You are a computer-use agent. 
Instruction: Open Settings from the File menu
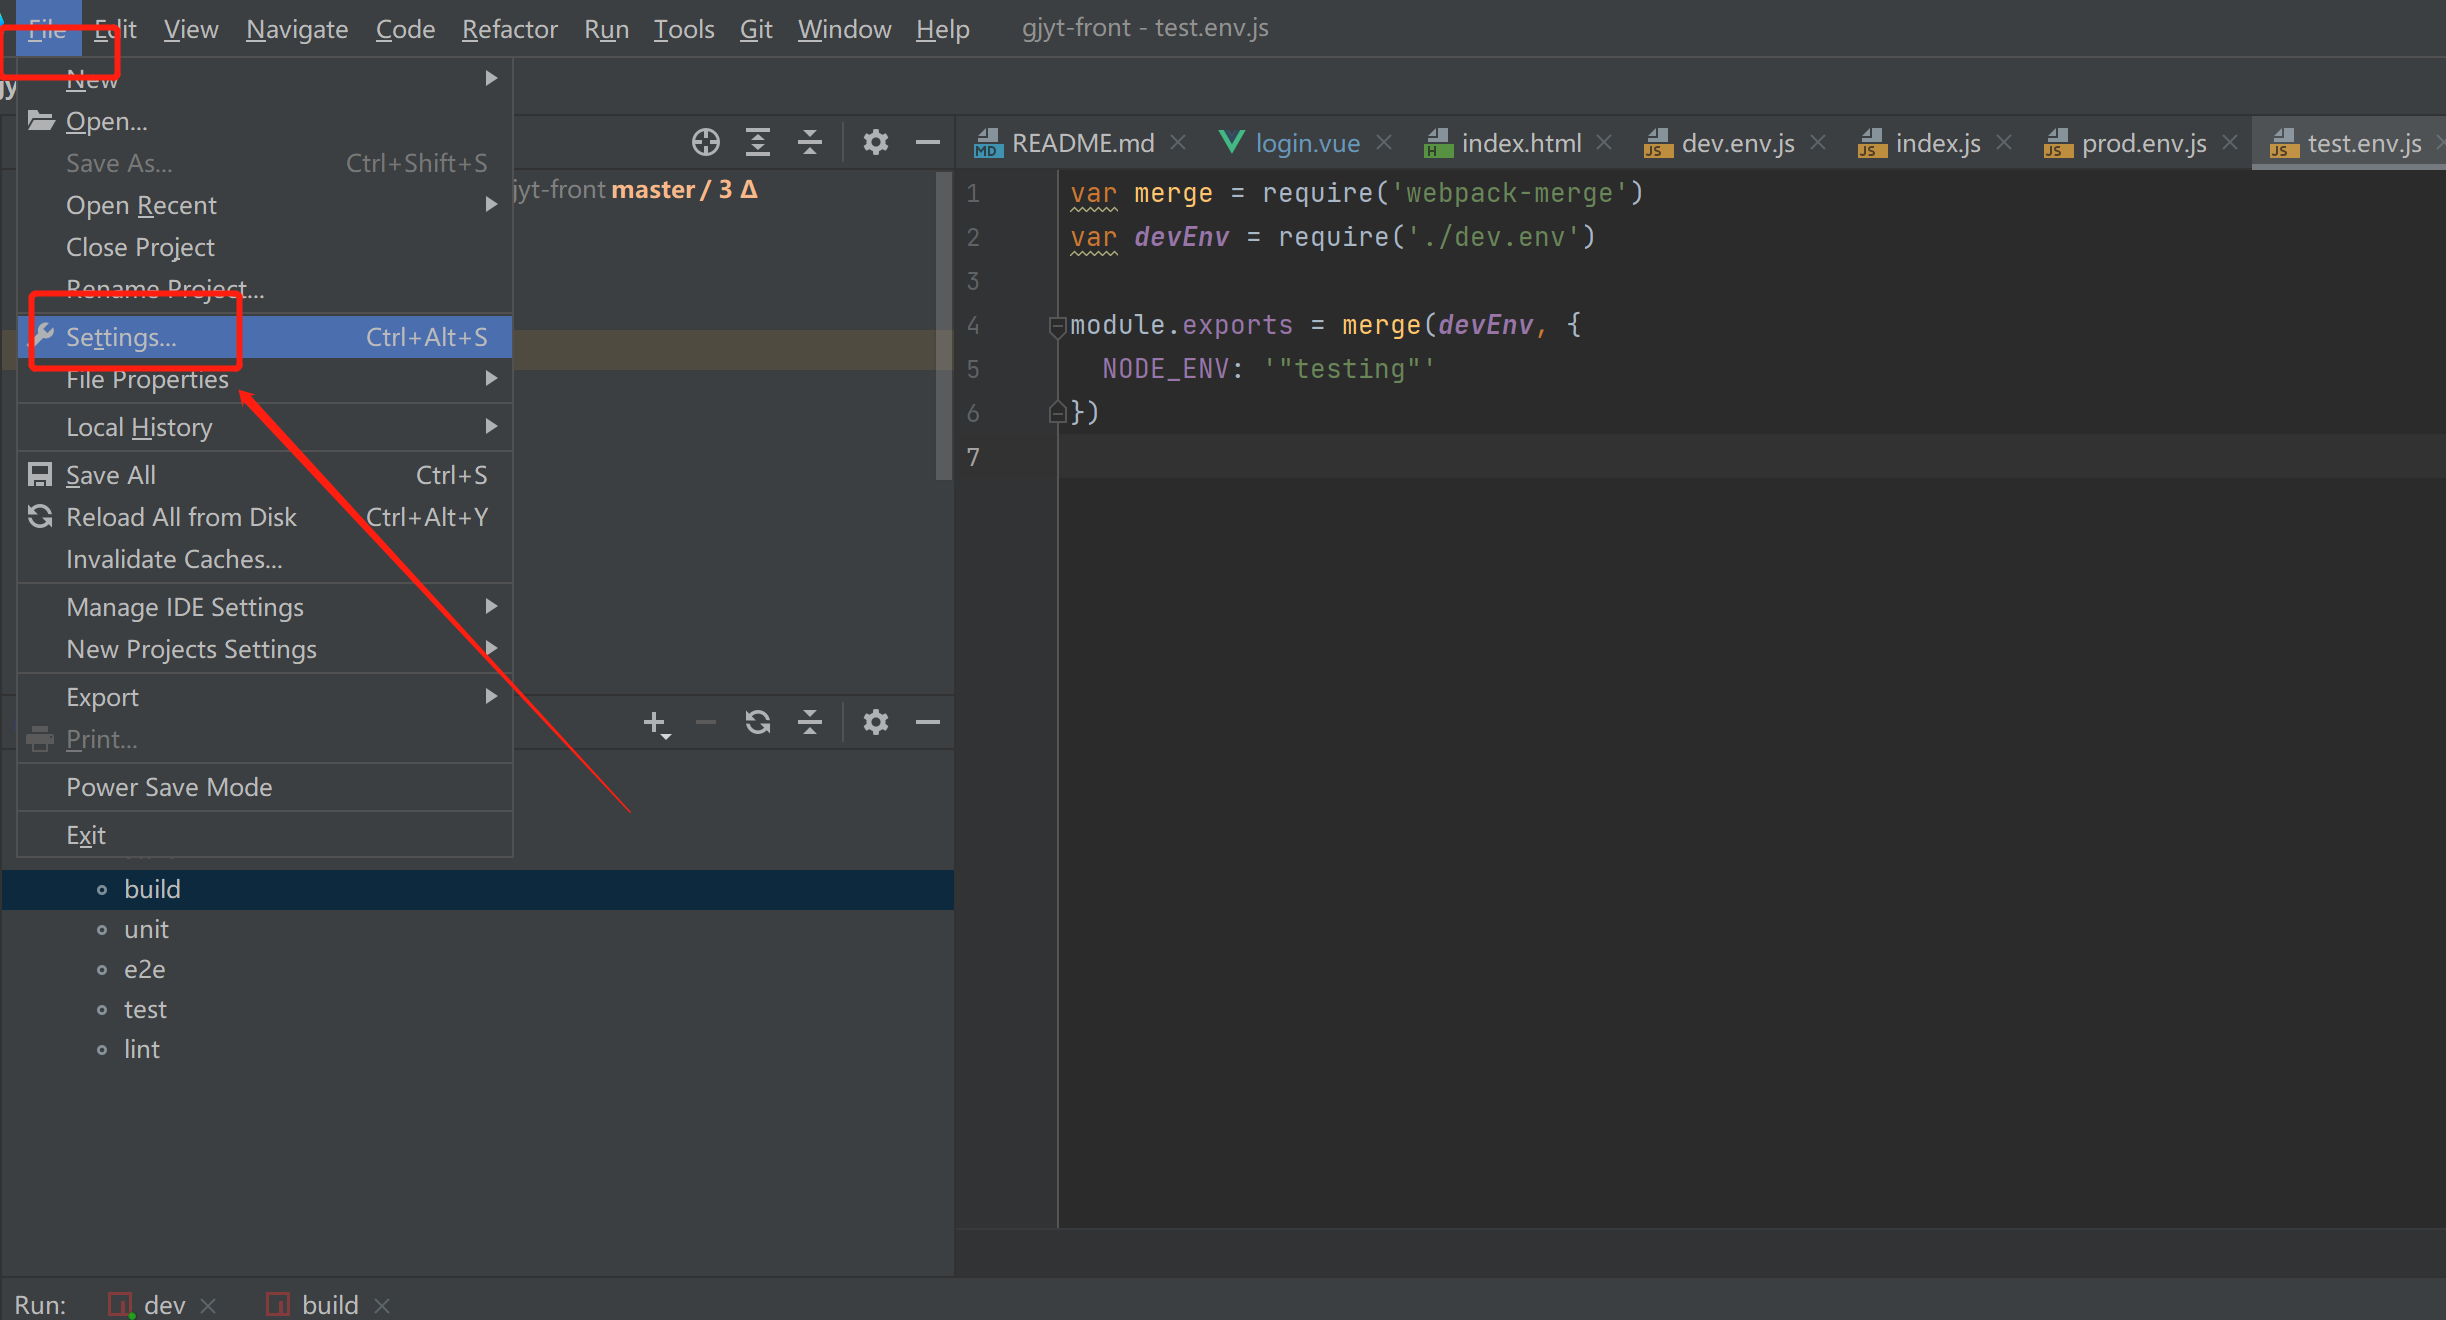tap(121, 337)
